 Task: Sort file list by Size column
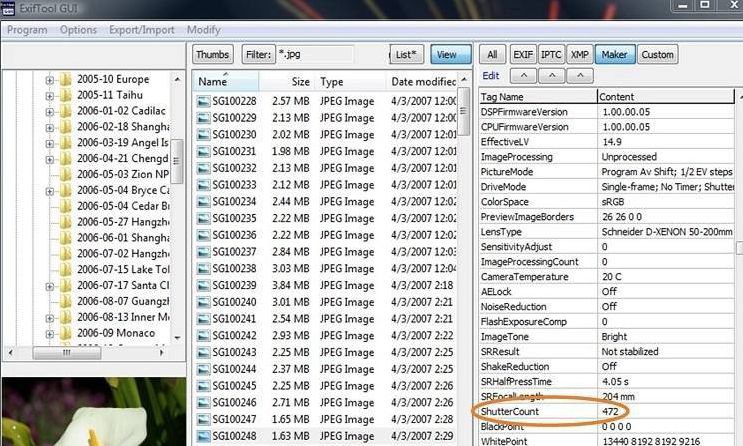287,82
